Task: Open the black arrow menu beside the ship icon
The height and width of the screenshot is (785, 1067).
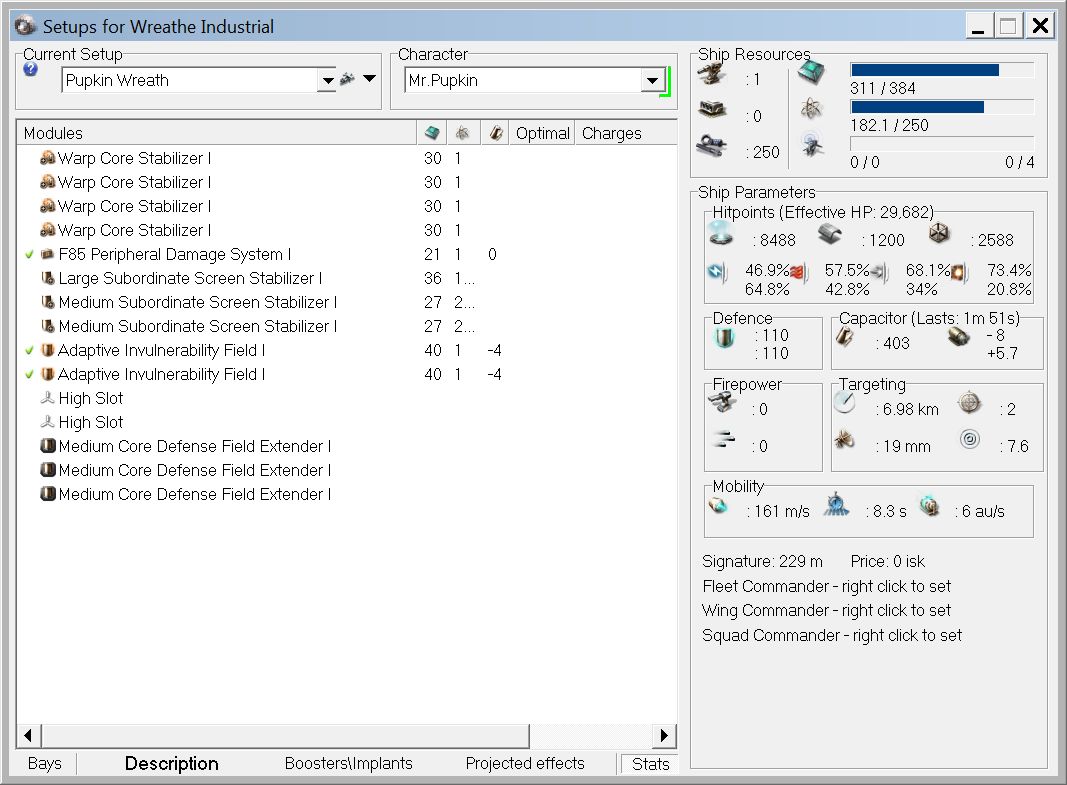Action: point(369,79)
